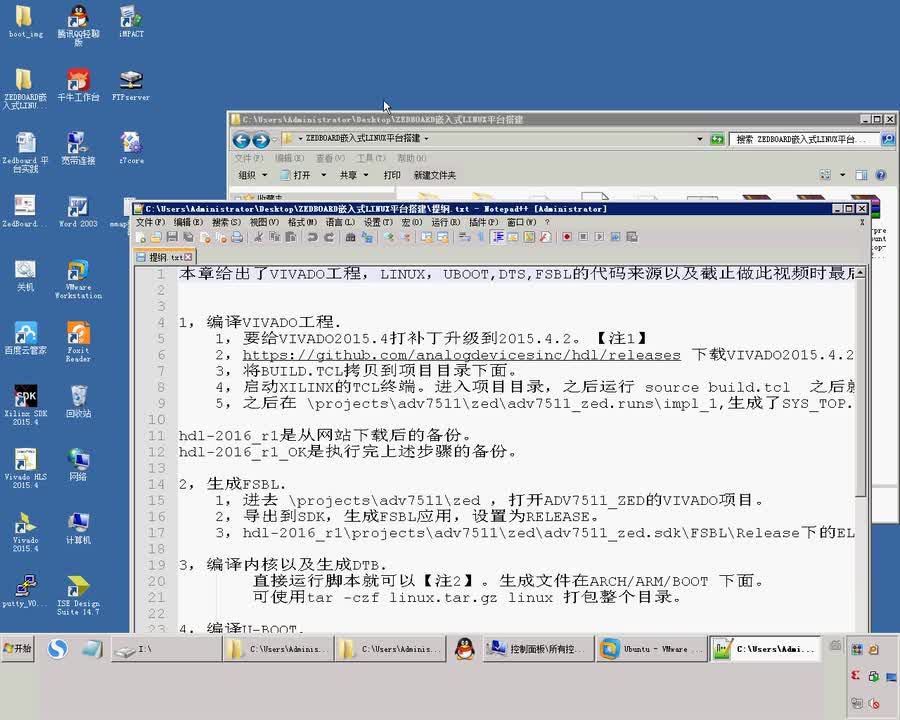Click the Paste icon in Notepad++ toolbar
This screenshot has height=720, width=900.
[290, 237]
